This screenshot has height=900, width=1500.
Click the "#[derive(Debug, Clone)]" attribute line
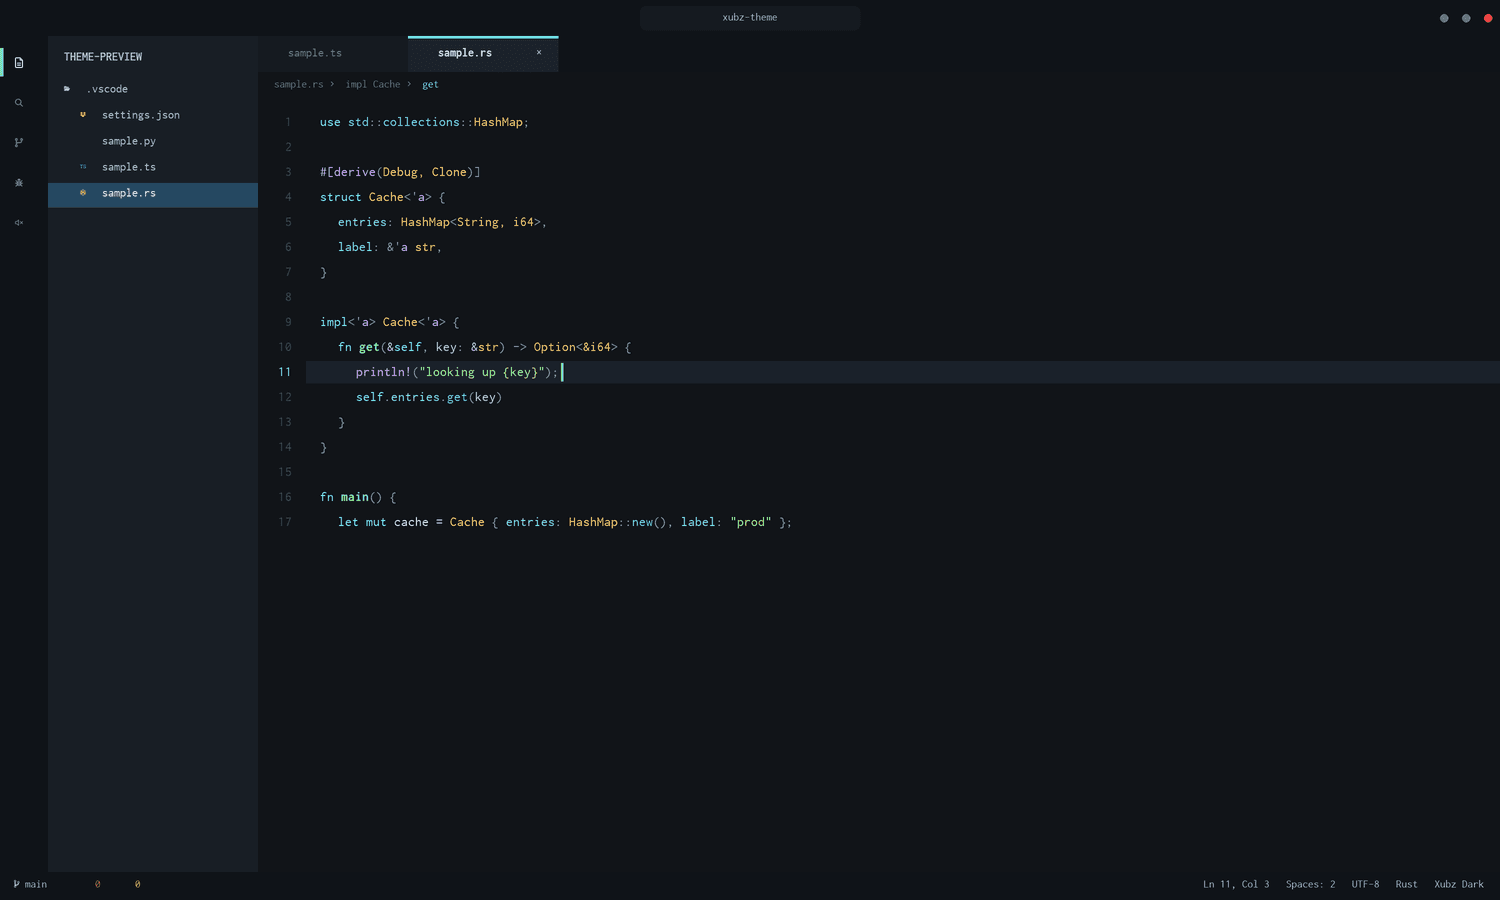tap(400, 172)
